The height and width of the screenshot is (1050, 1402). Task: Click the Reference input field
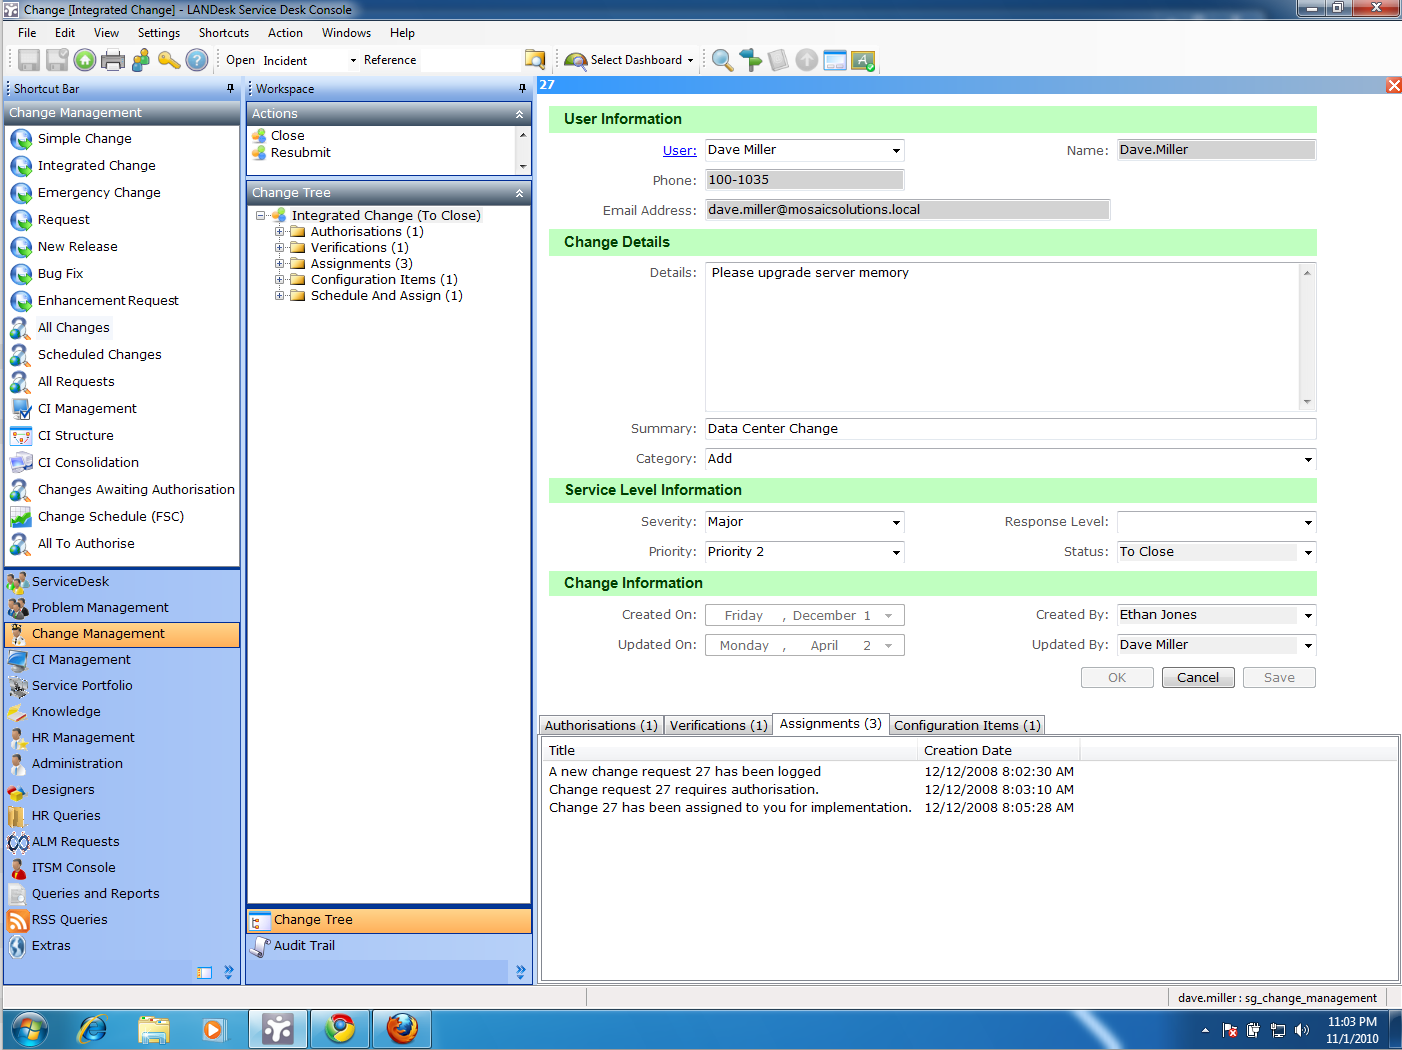470,61
